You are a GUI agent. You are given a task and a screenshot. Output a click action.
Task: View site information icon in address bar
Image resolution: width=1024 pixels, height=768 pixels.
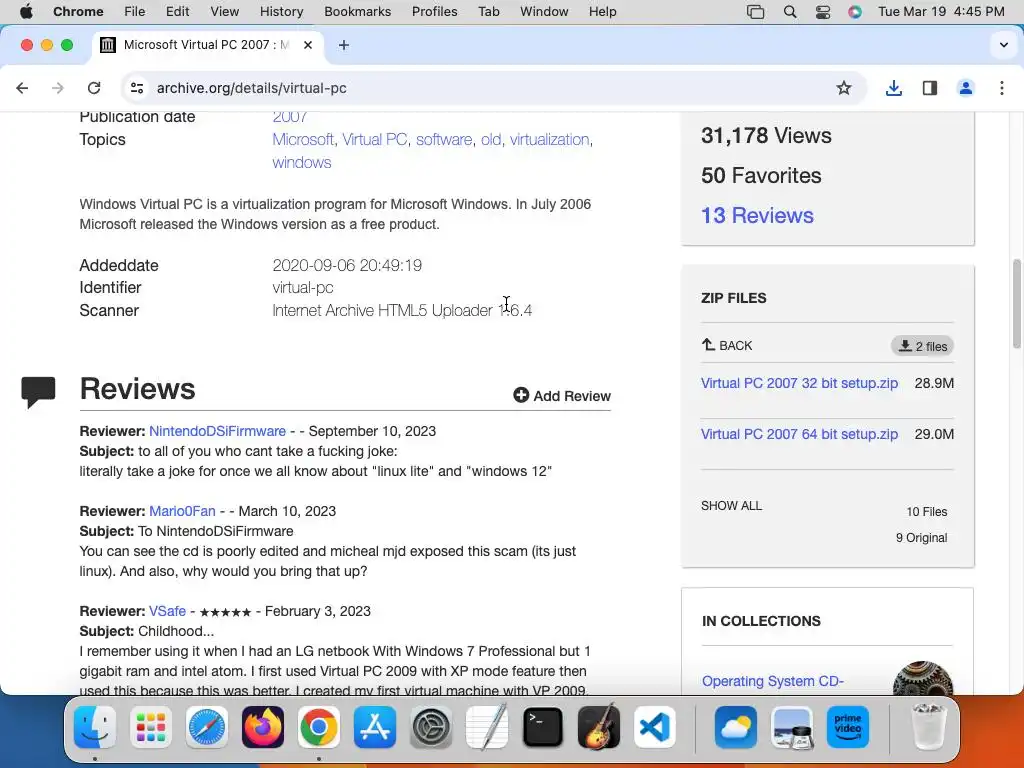136,88
